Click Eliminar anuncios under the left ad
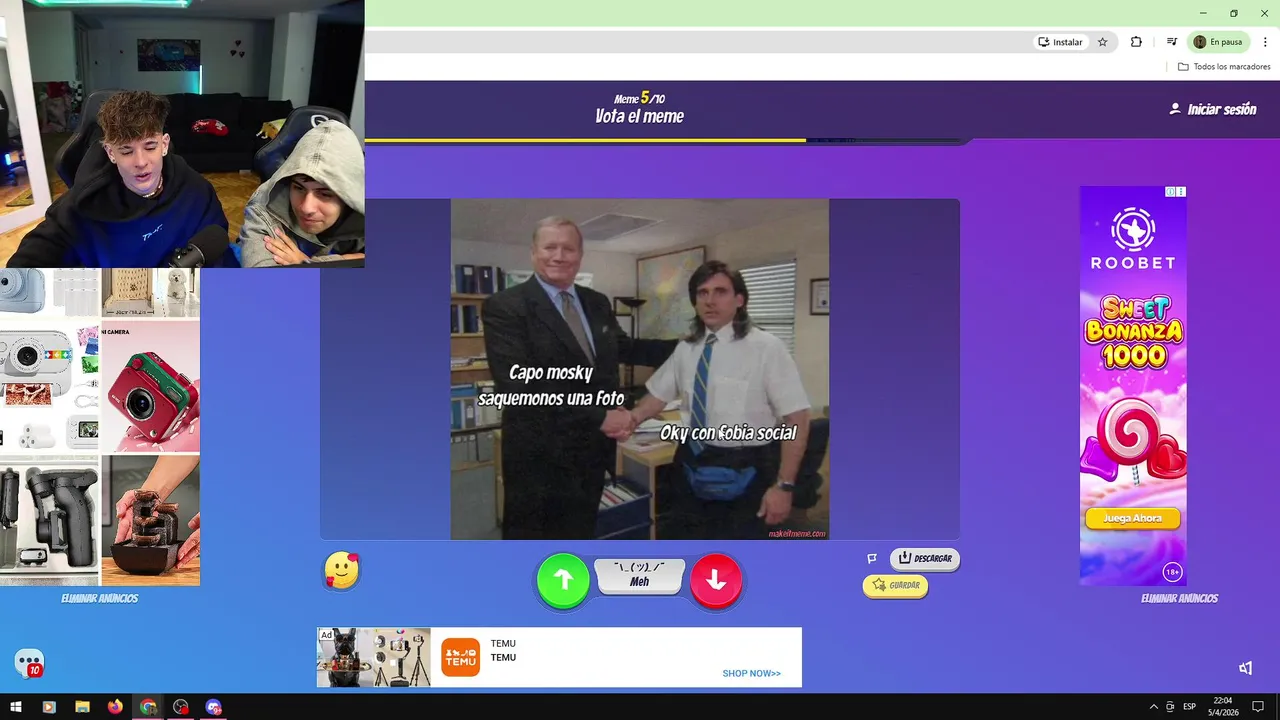 pos(99,598)
